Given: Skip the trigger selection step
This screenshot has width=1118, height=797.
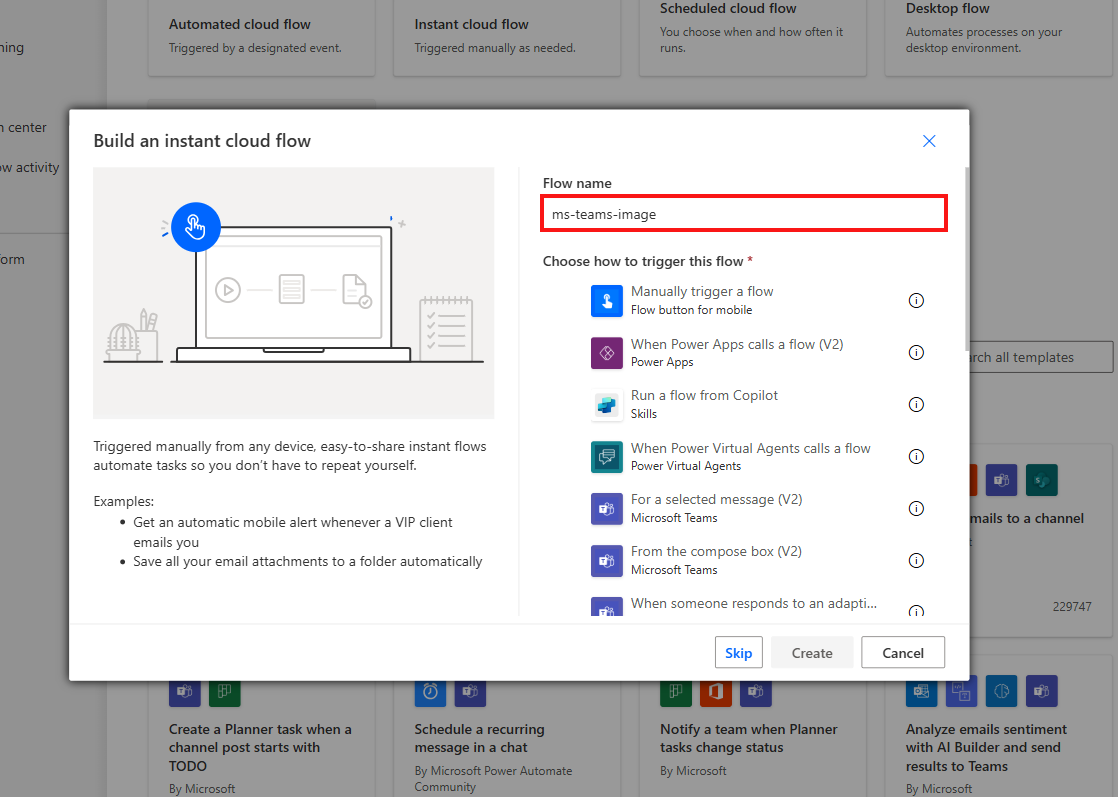Looking at the screenshot, I should pos(738,652).
